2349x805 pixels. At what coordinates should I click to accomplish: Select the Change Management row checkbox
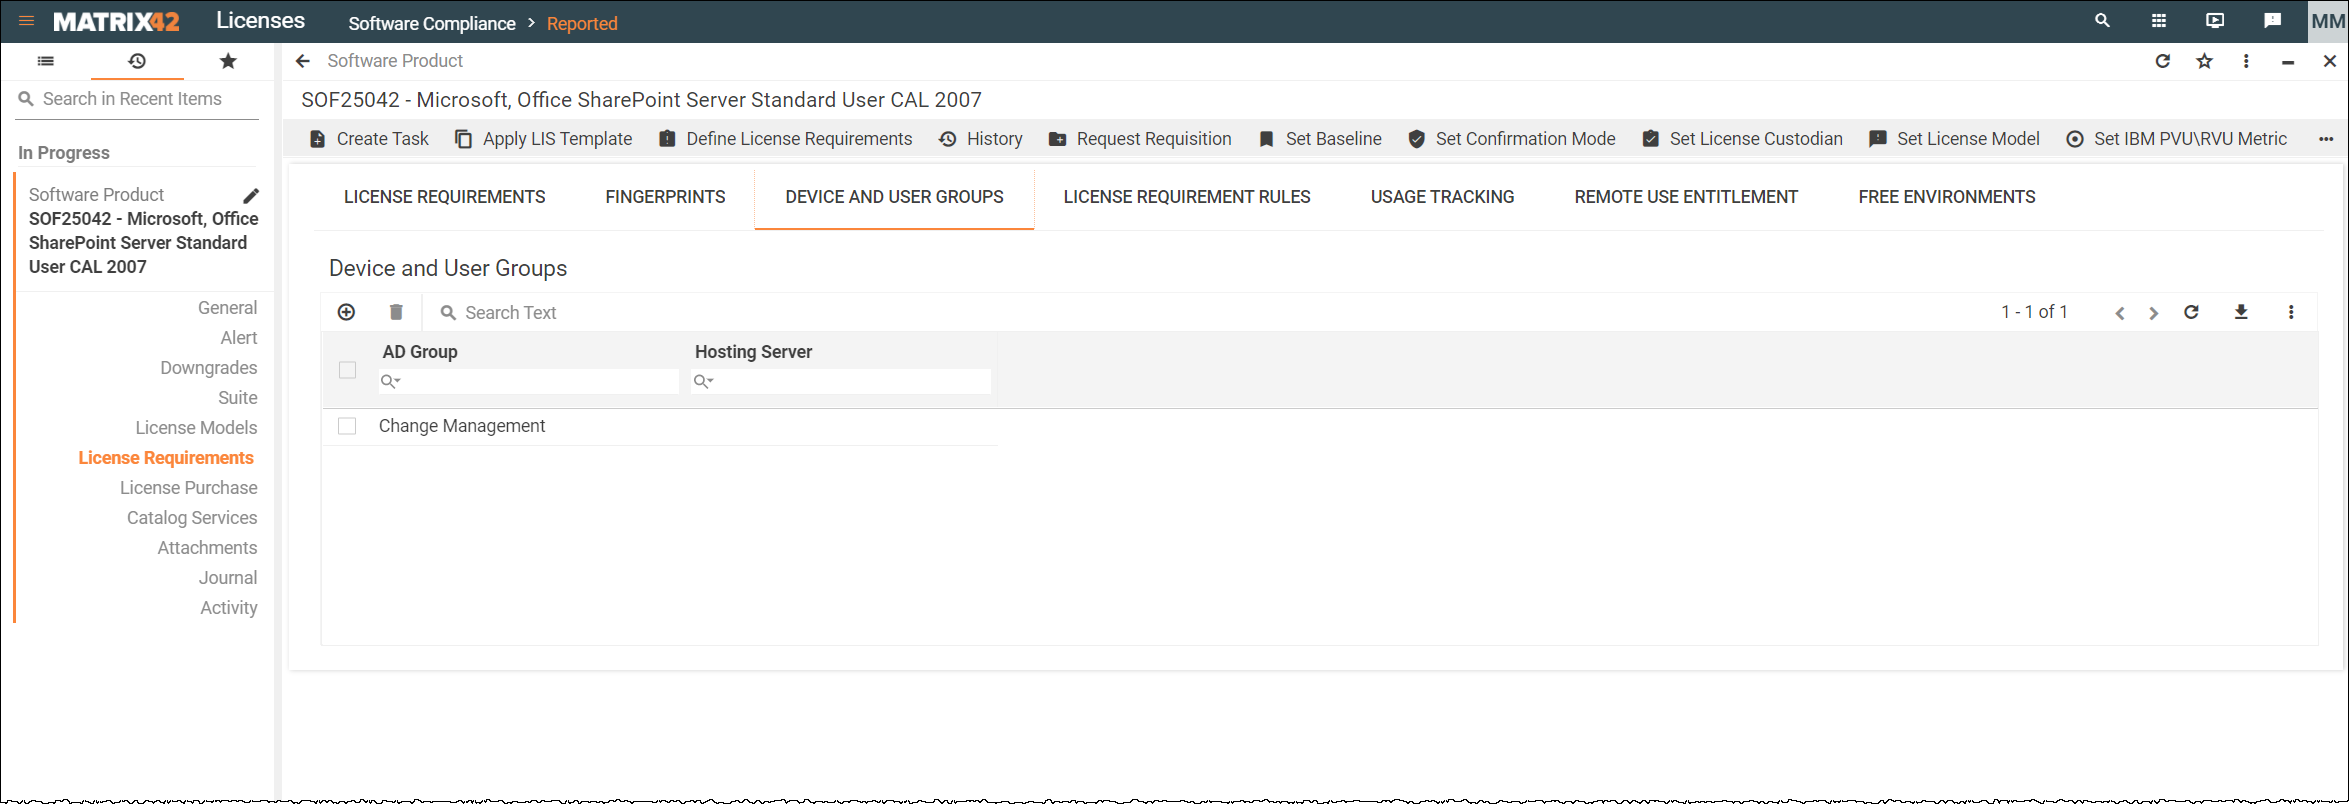click(347, 426)
